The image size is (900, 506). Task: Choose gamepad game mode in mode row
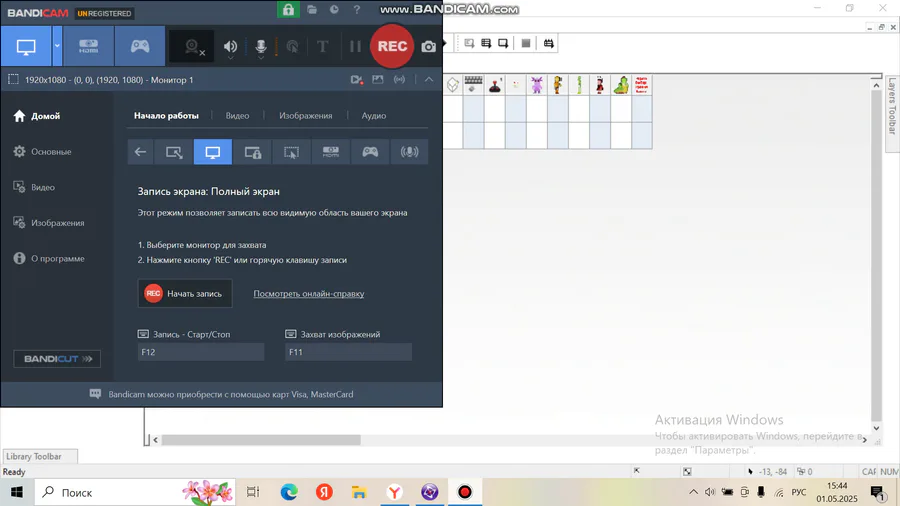[370, 152]
